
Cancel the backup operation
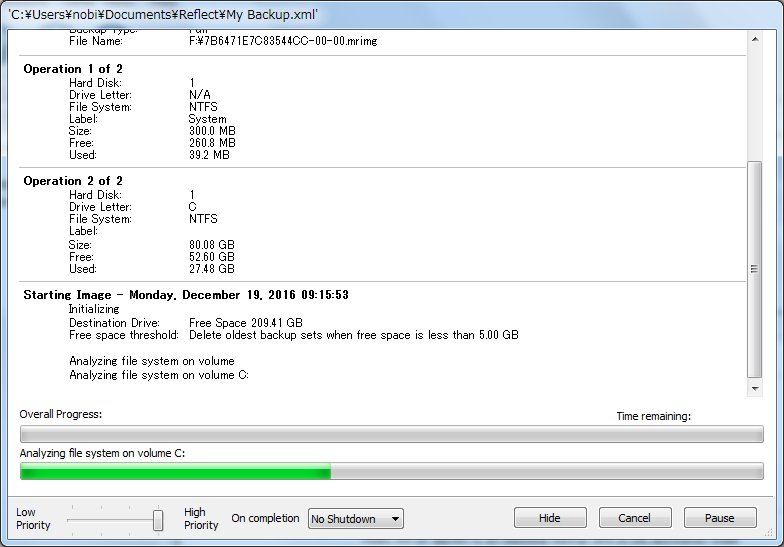(634, 518)
